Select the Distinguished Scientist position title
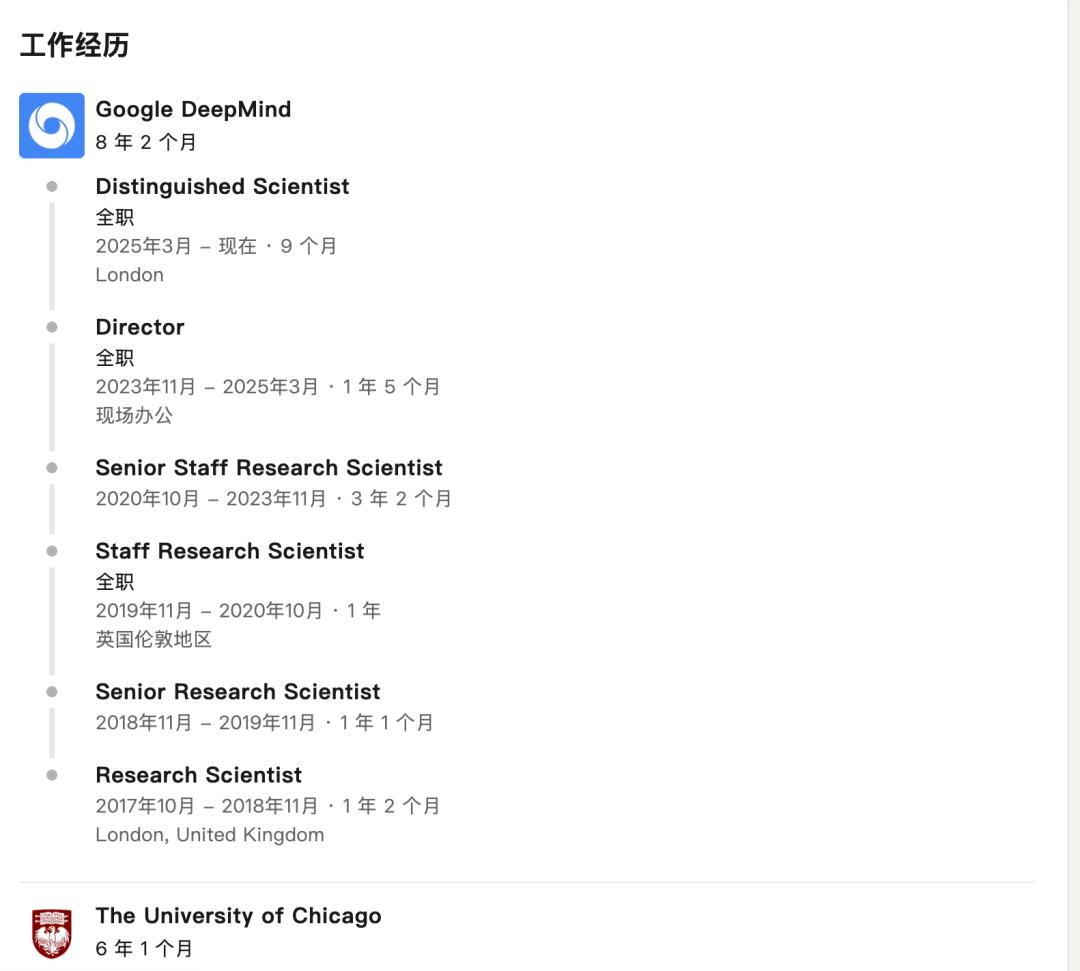Screen dimensions: 1080x971 tap(222, 187)
